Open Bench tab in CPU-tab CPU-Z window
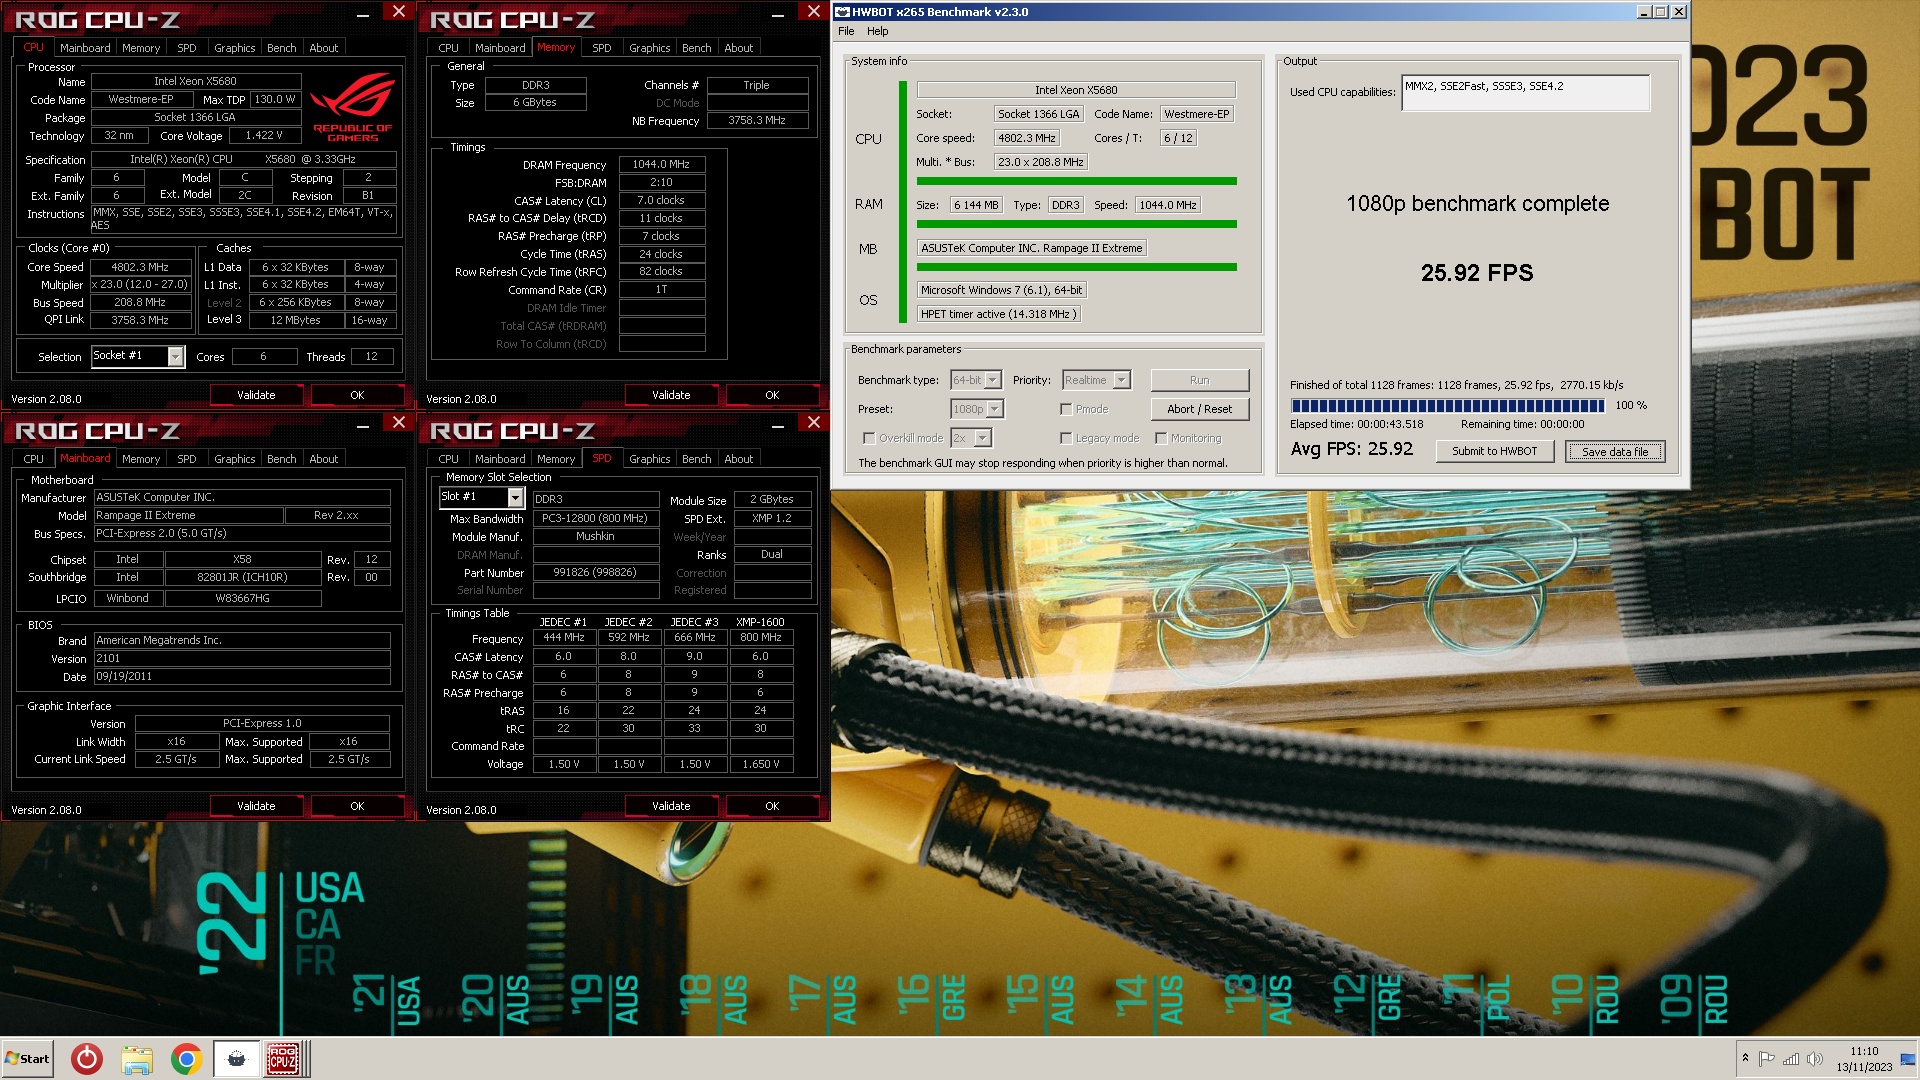 (281, 48)
